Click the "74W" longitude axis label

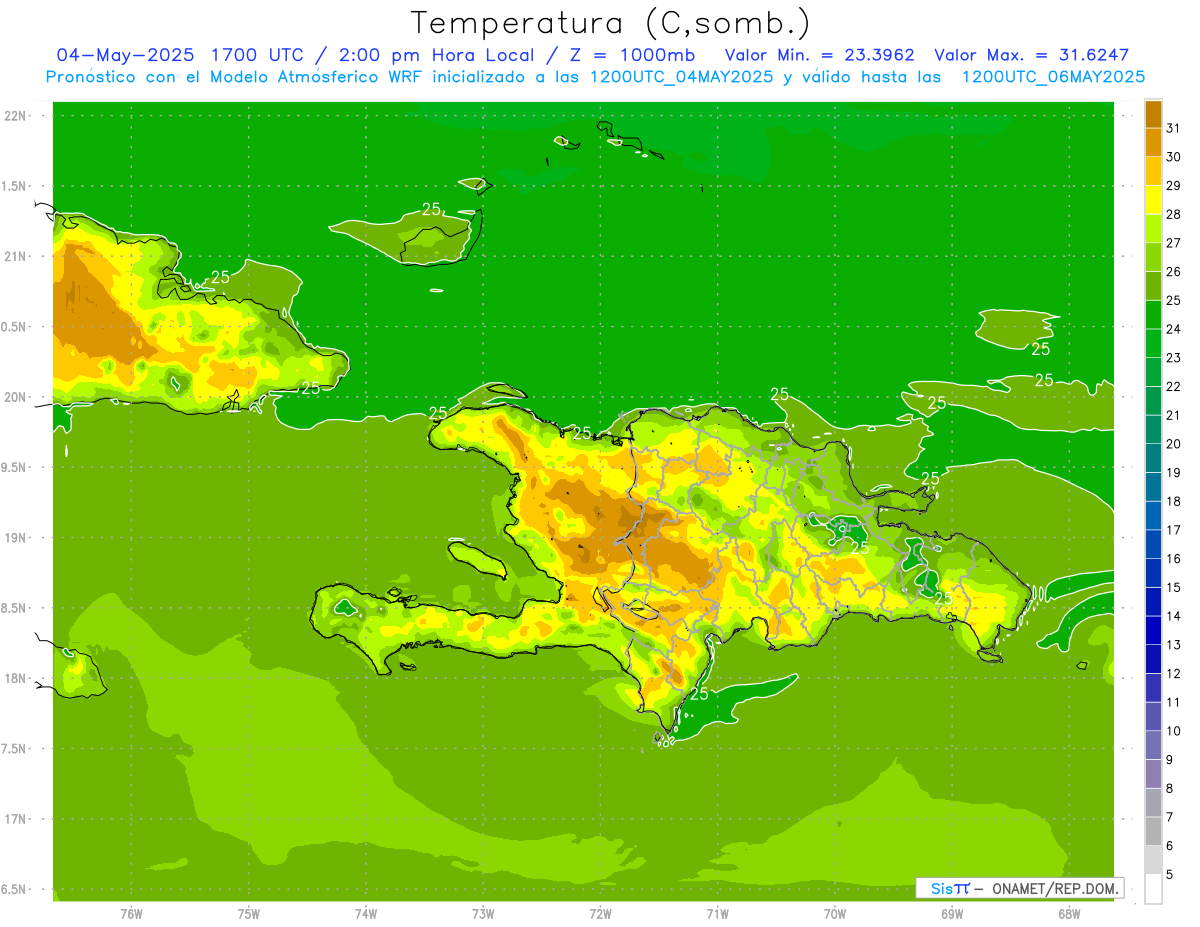point(366,914)
